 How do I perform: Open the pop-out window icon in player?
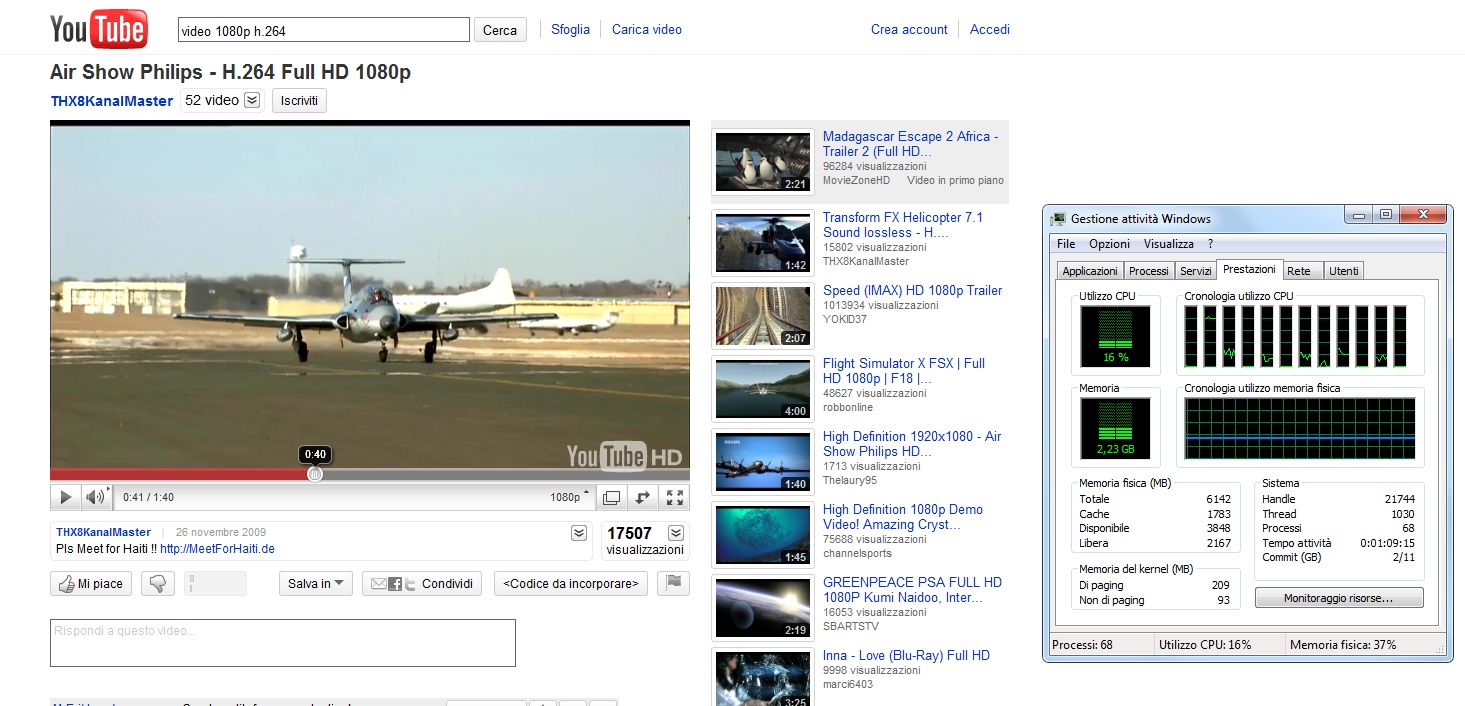[x=610, y=497]
